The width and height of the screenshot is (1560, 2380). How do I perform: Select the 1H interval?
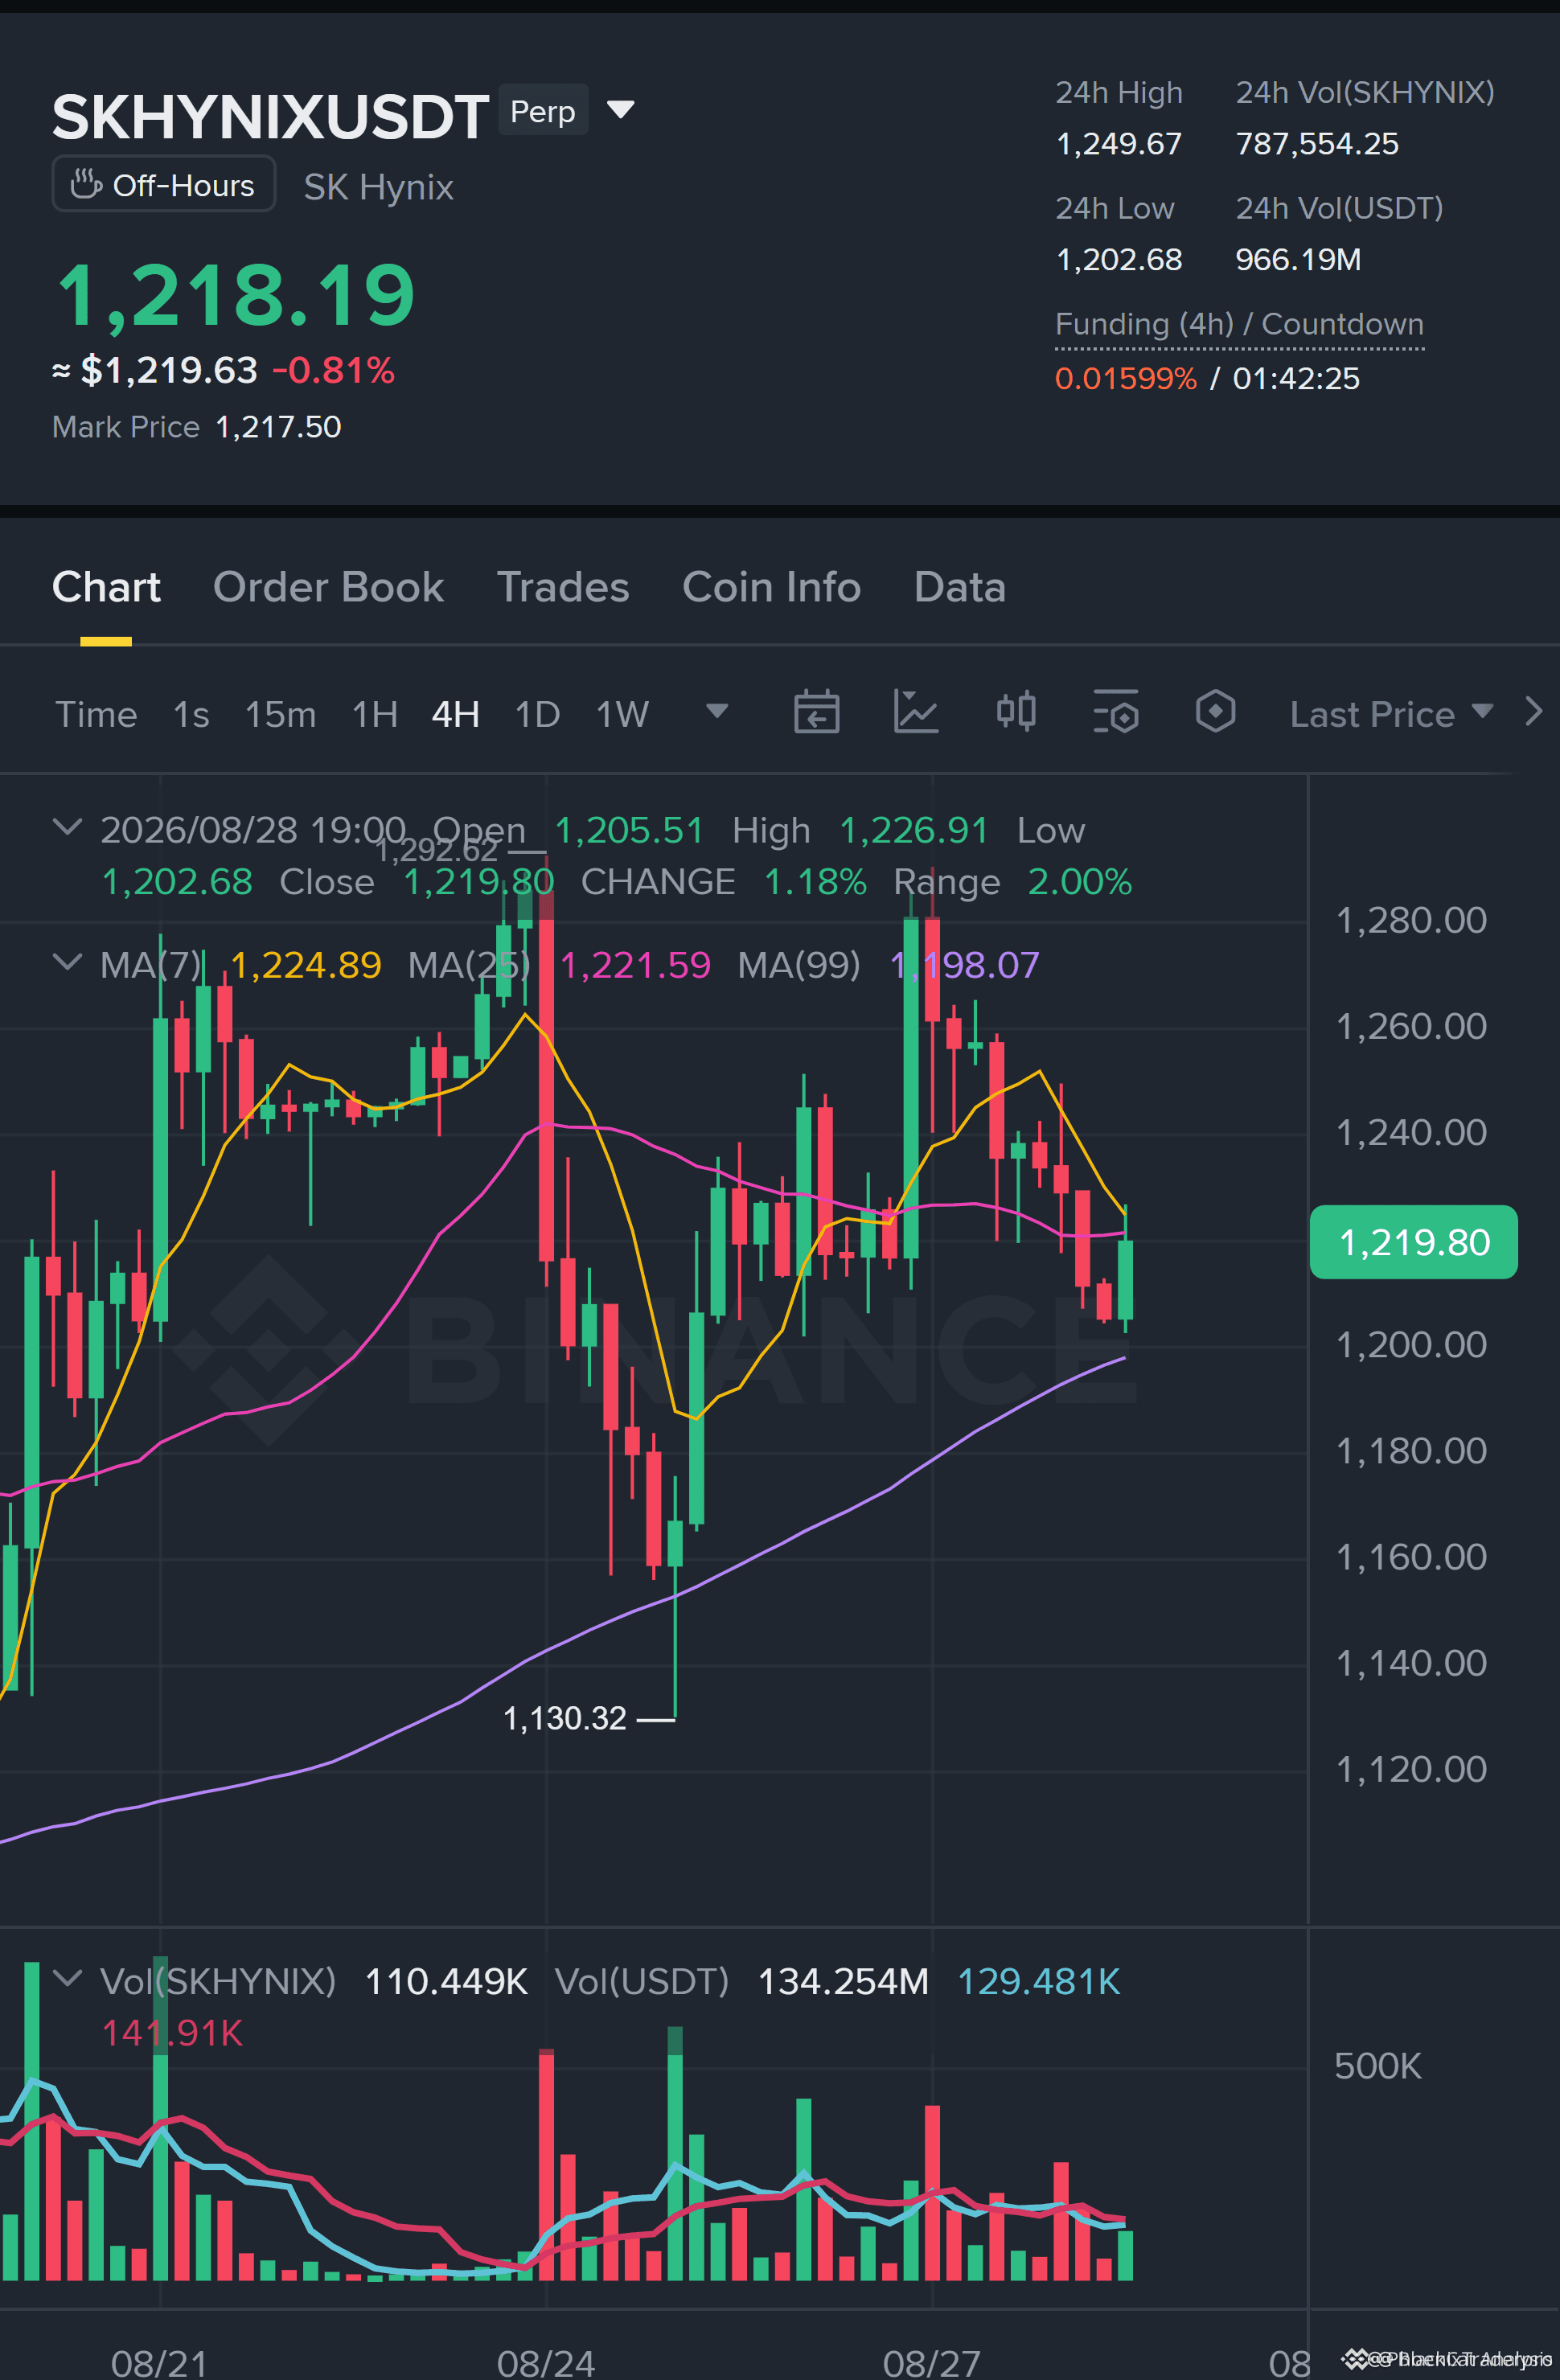coord(375,714)
